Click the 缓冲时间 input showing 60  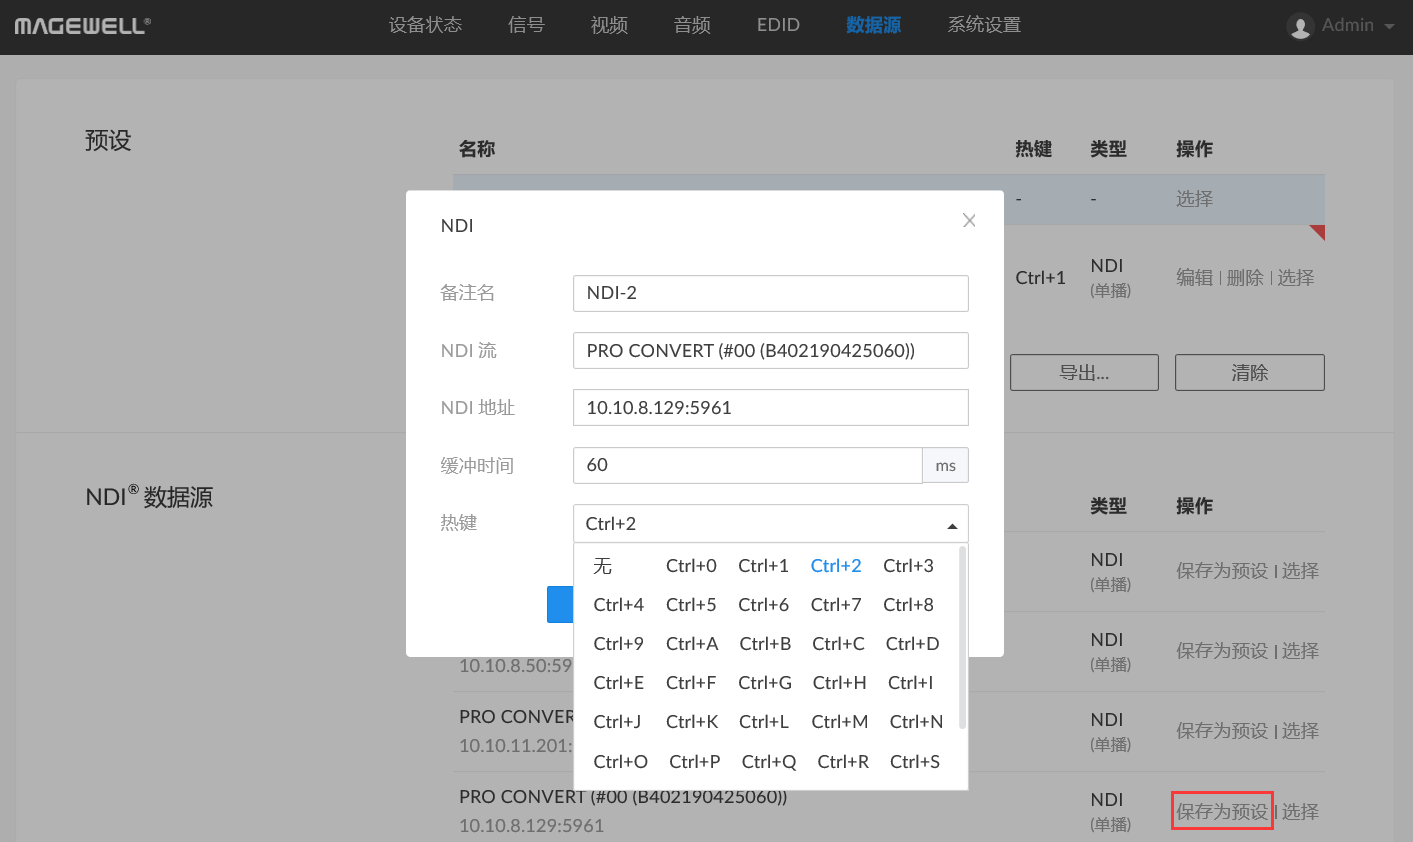pyautogui.click(x=747, y=465)
